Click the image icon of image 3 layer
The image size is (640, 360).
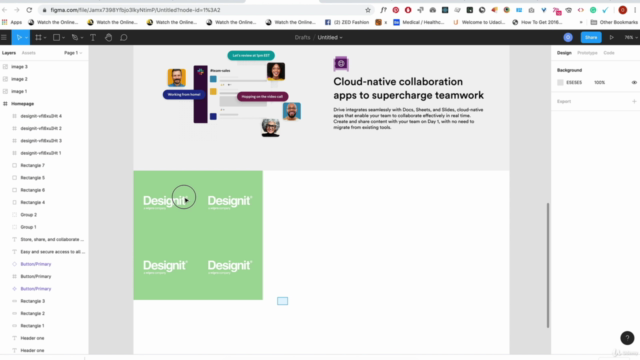pyautogui.click(x=5, y=67)
